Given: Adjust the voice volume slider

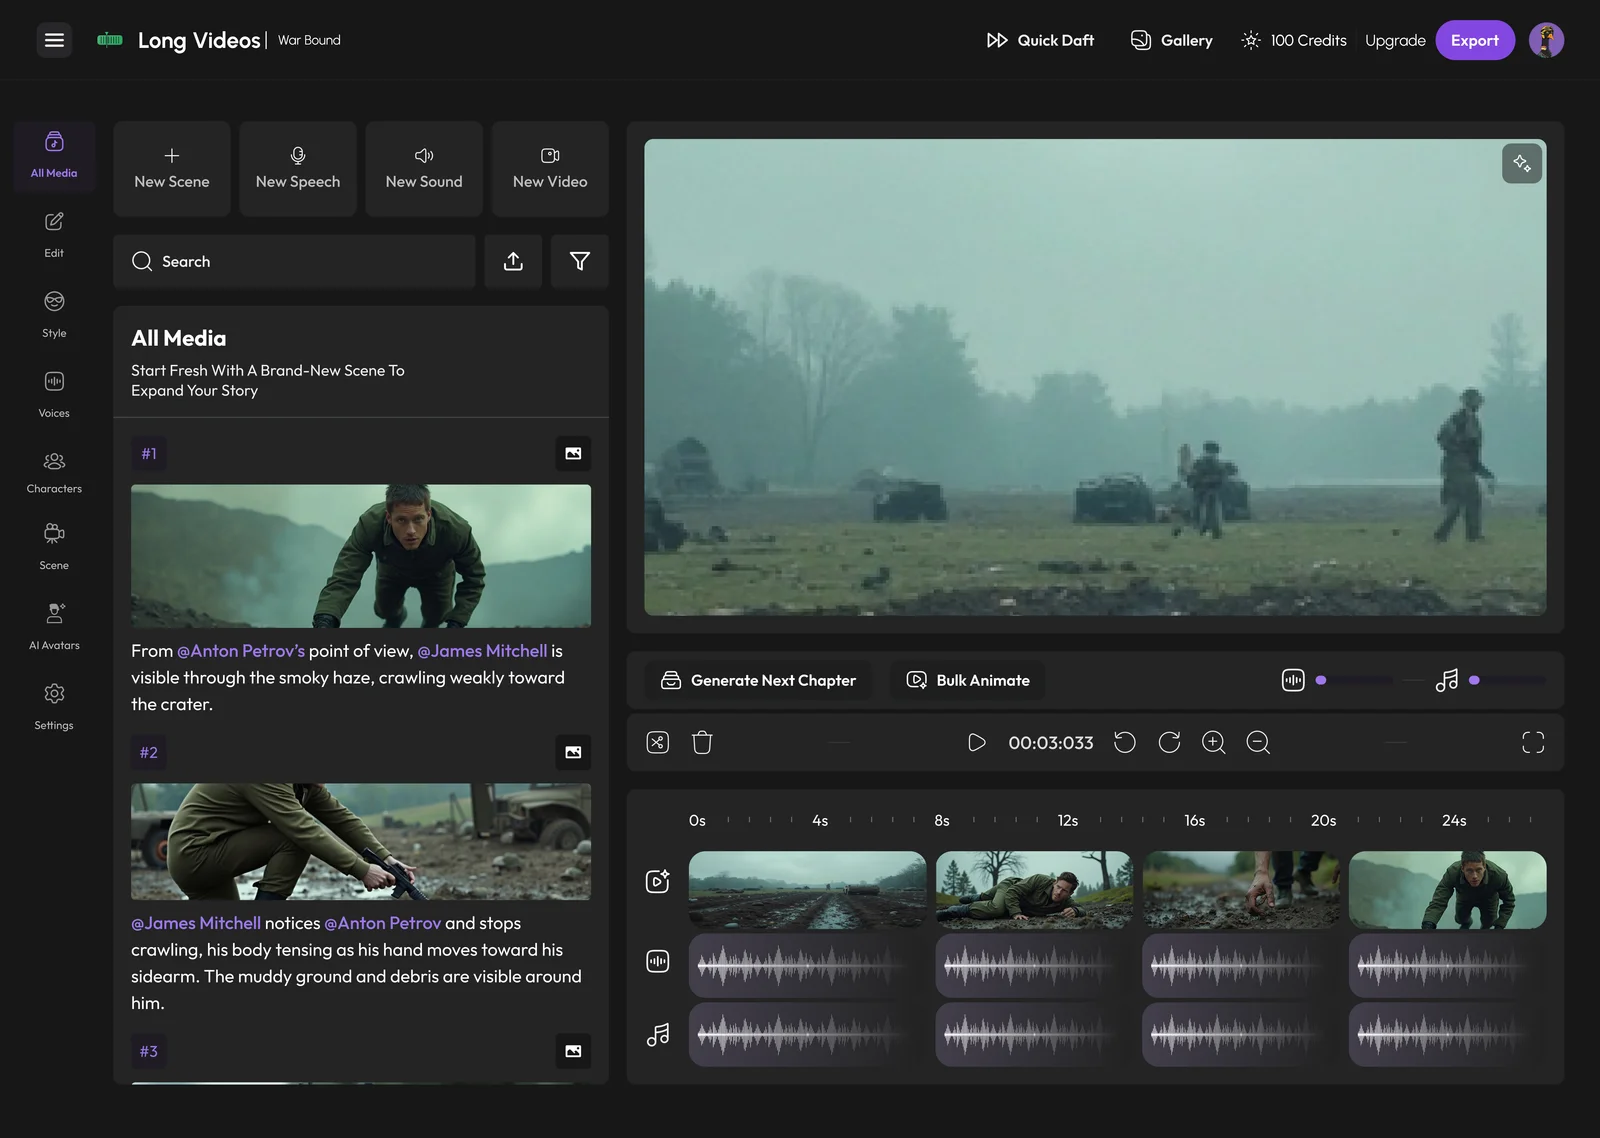Looking at the screenshot, I should click(x=1356, y=680).
